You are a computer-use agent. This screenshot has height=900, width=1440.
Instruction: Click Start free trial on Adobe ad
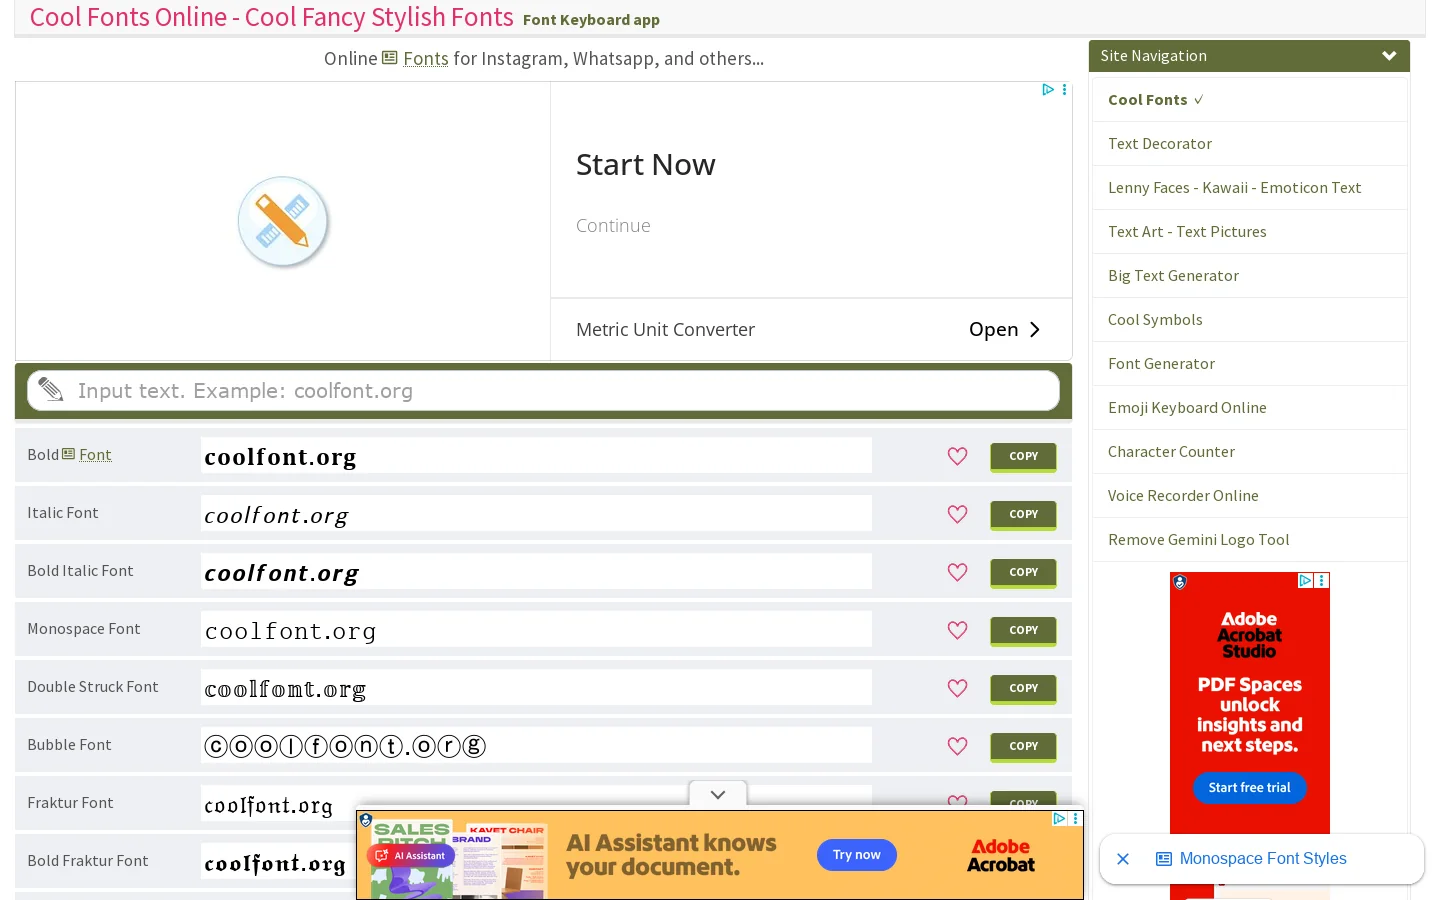(1249, 788)
